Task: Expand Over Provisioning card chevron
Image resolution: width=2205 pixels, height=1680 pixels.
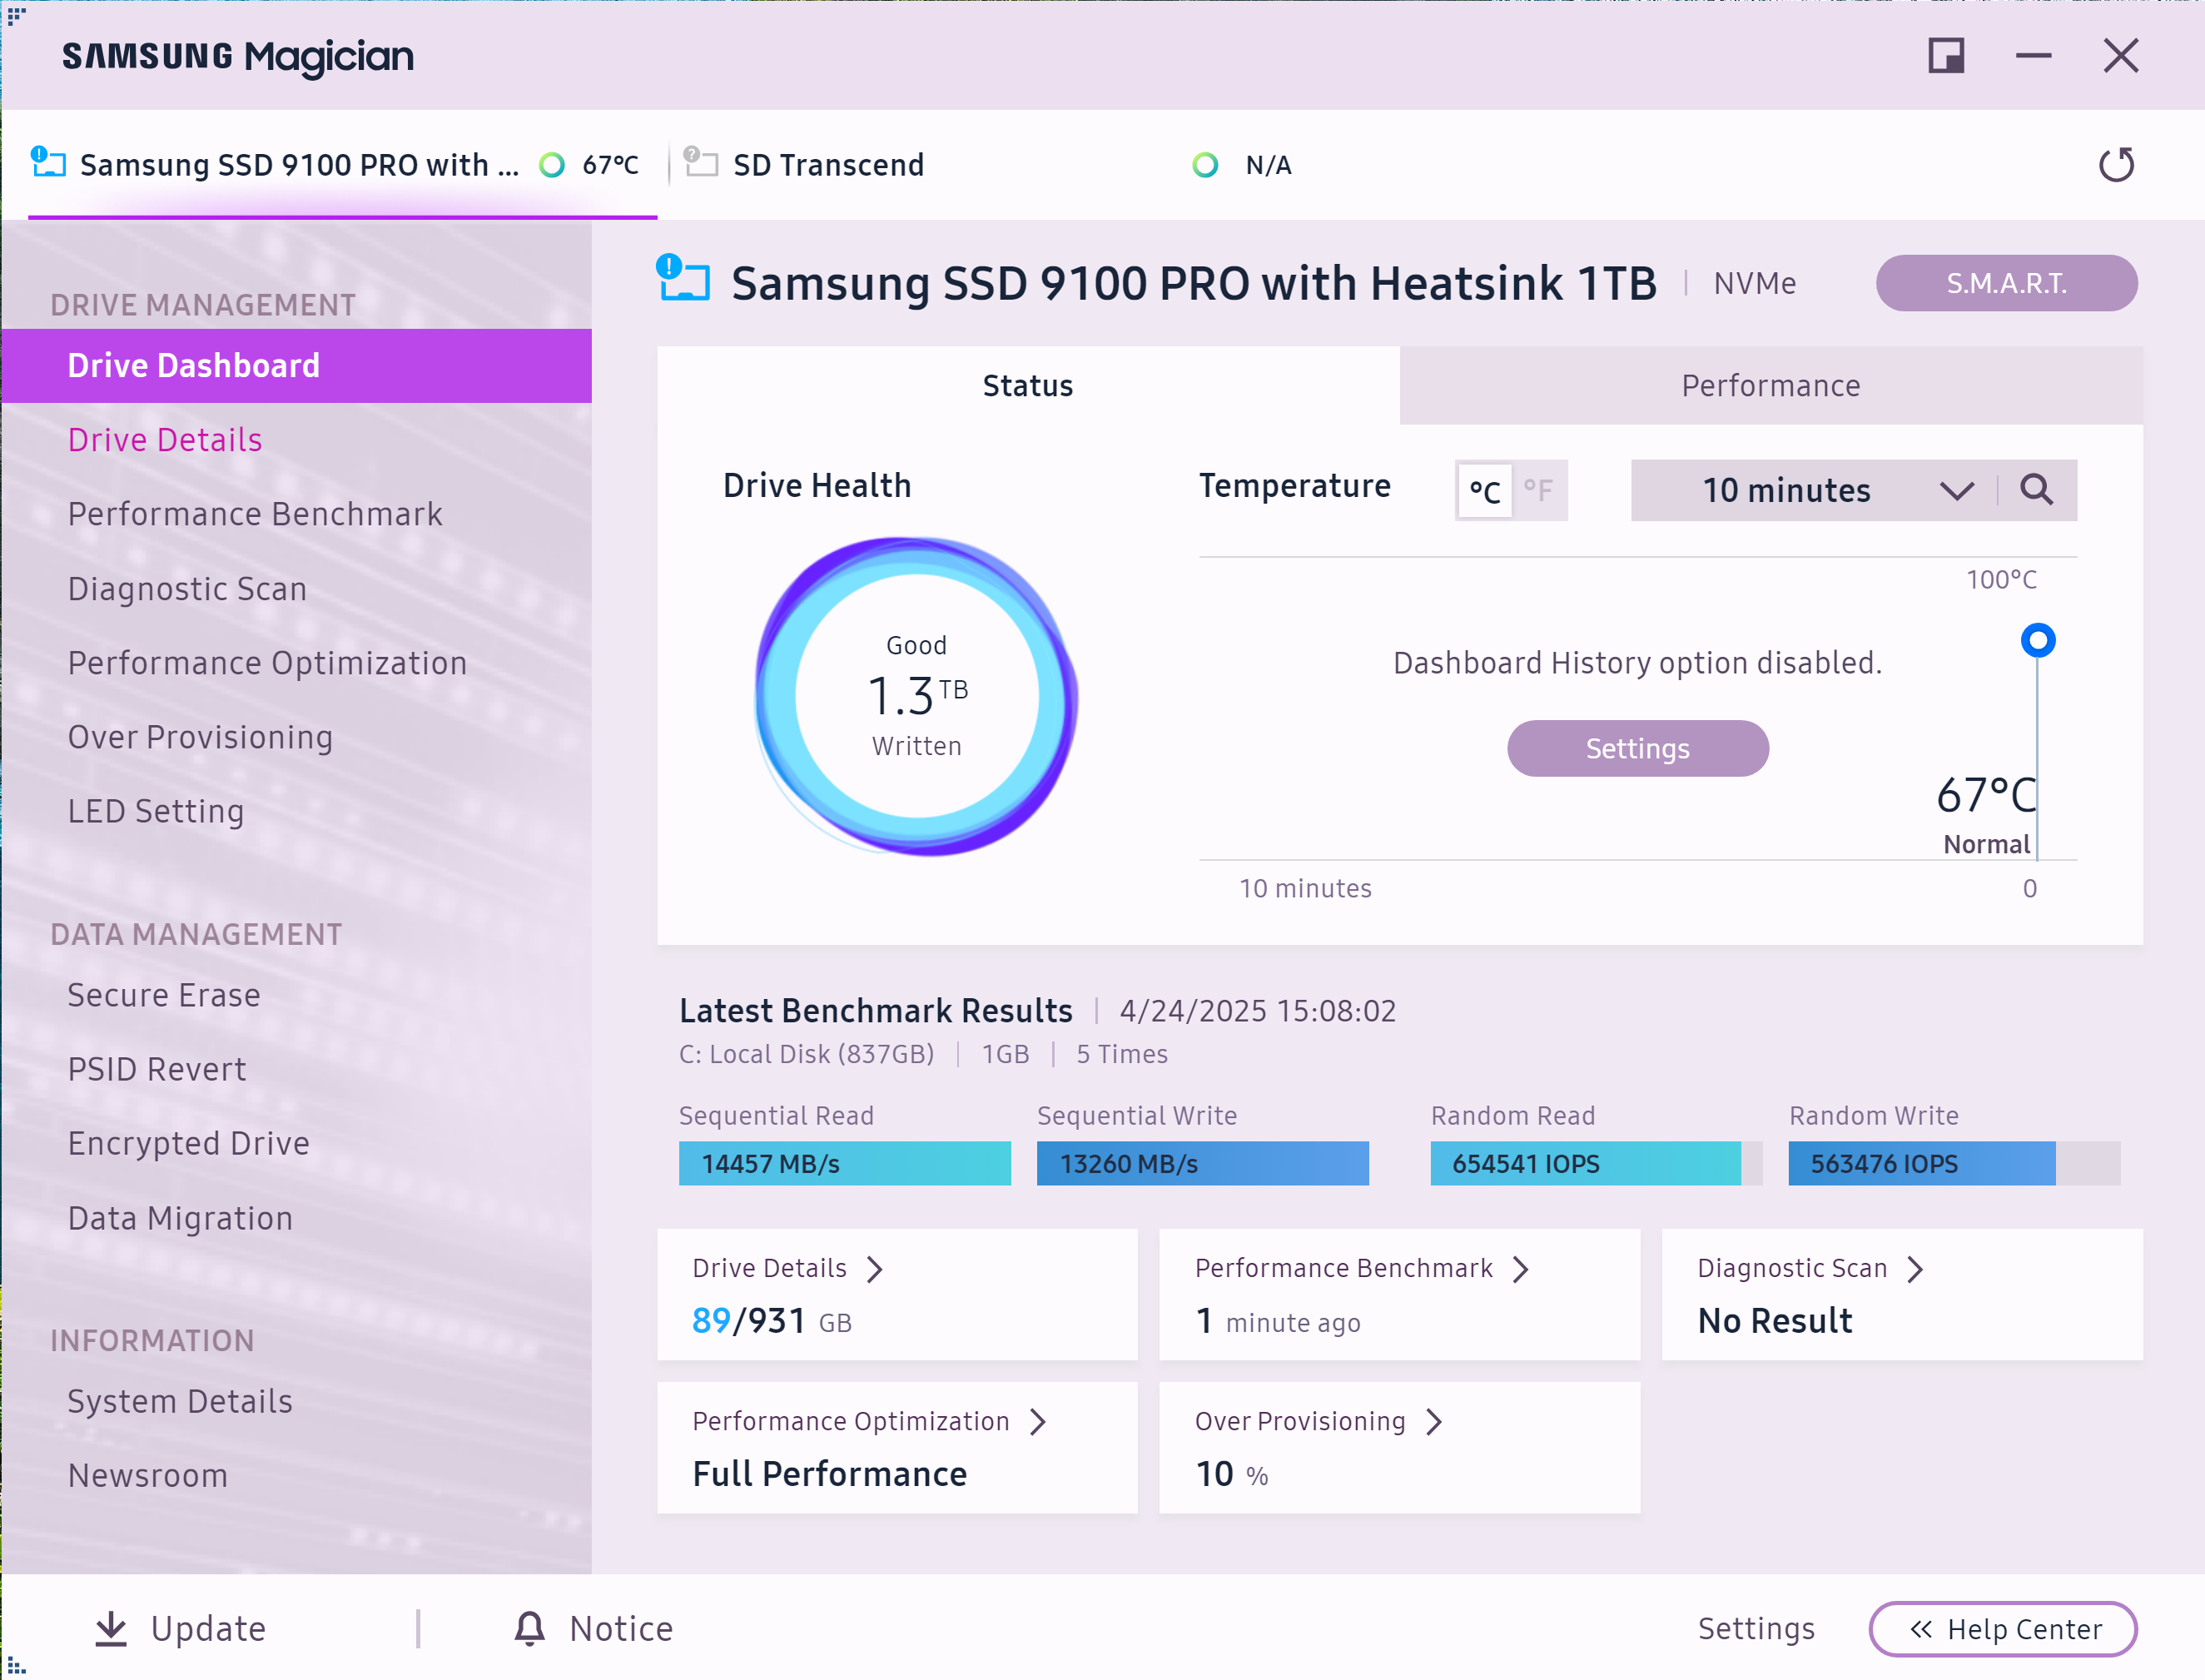Action: 1434,1422
